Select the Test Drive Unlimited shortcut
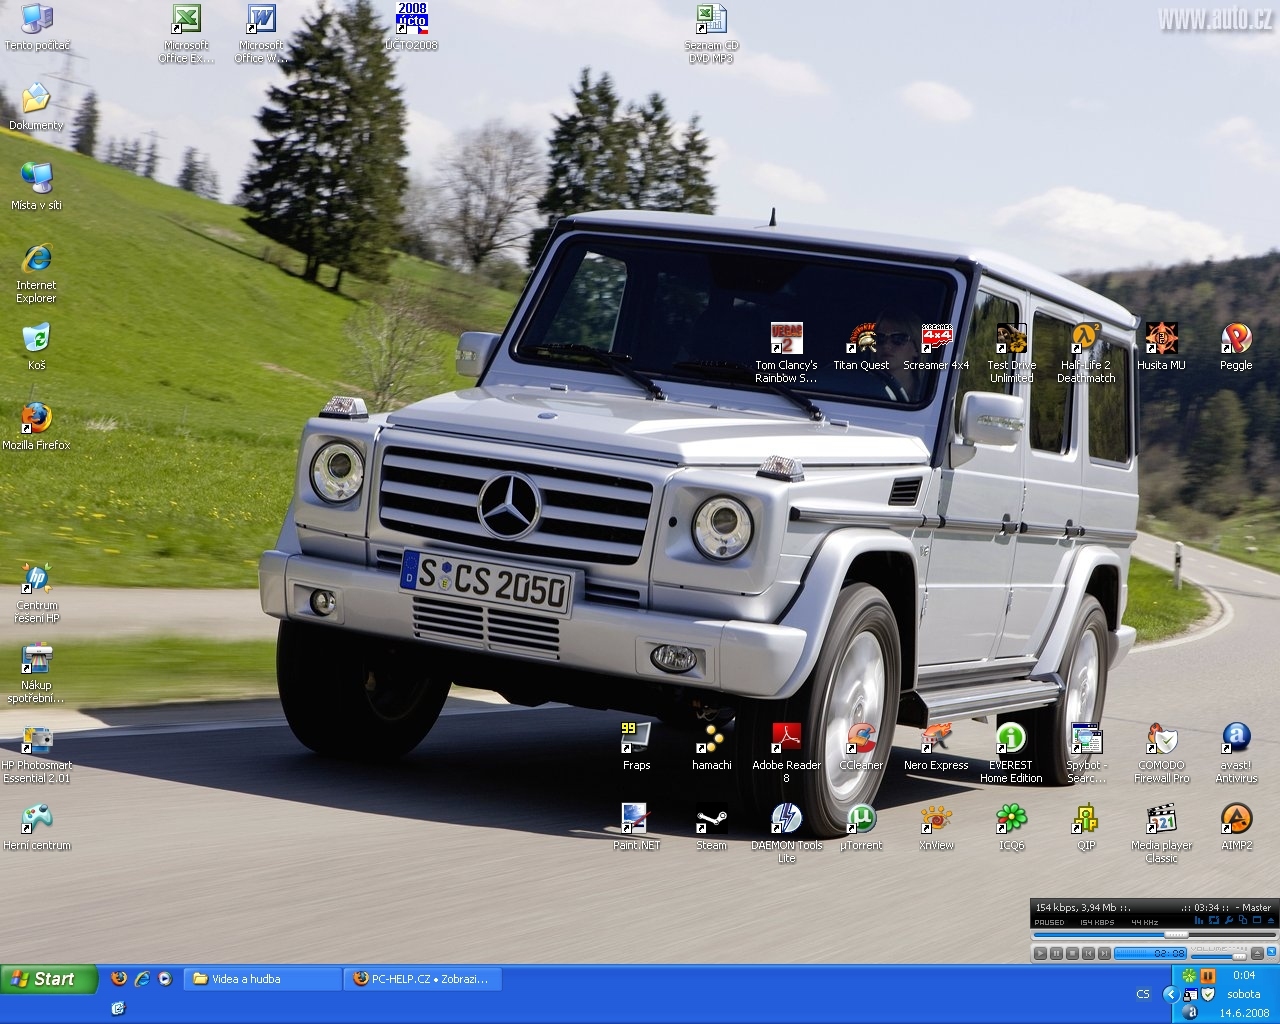The height and width of the screenshot is (1024, 1280). (1011, 354)
